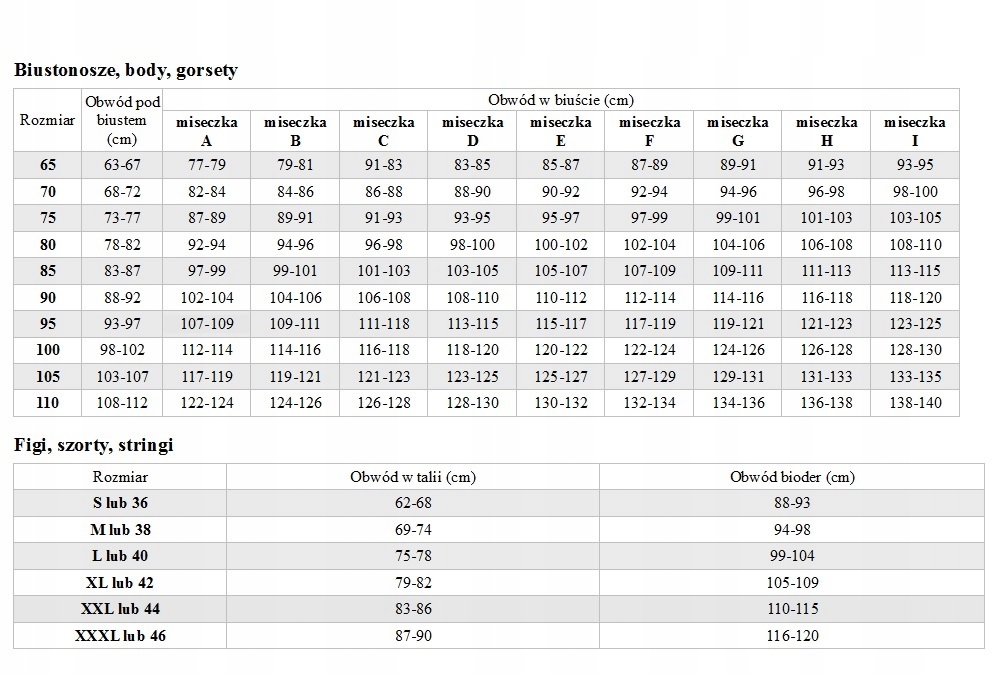Click the 62-68 waist measurement cell
The width and height of the screenshot is (999, 675).
[413, 503]
